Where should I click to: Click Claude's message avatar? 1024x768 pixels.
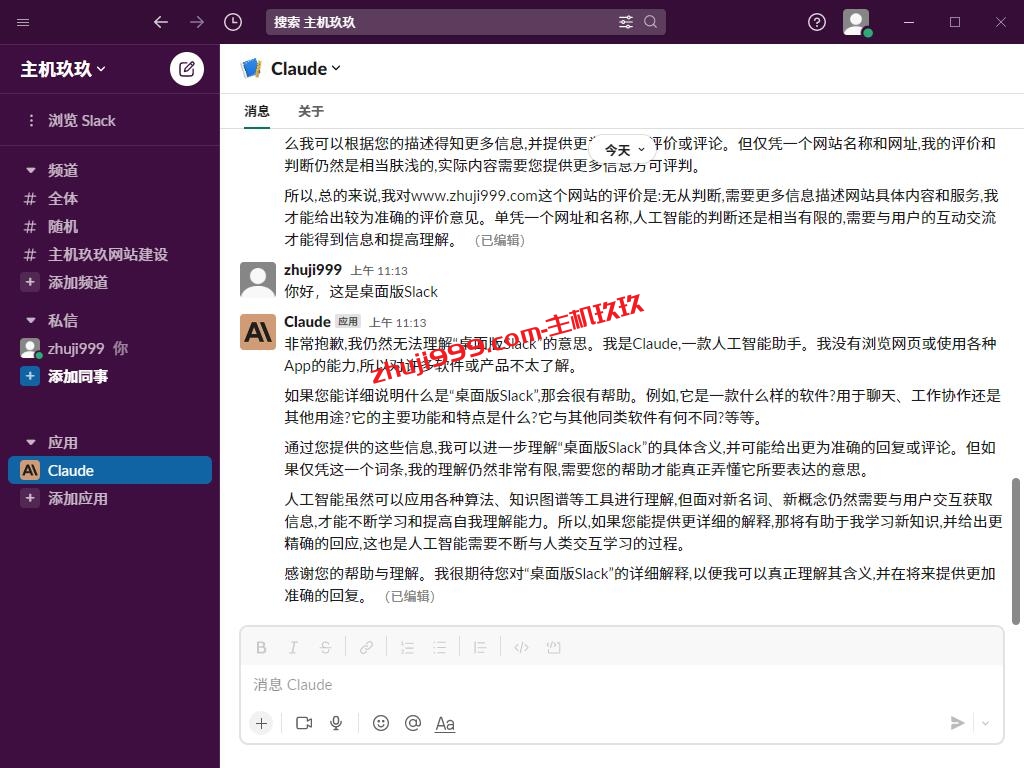(258, 332)
